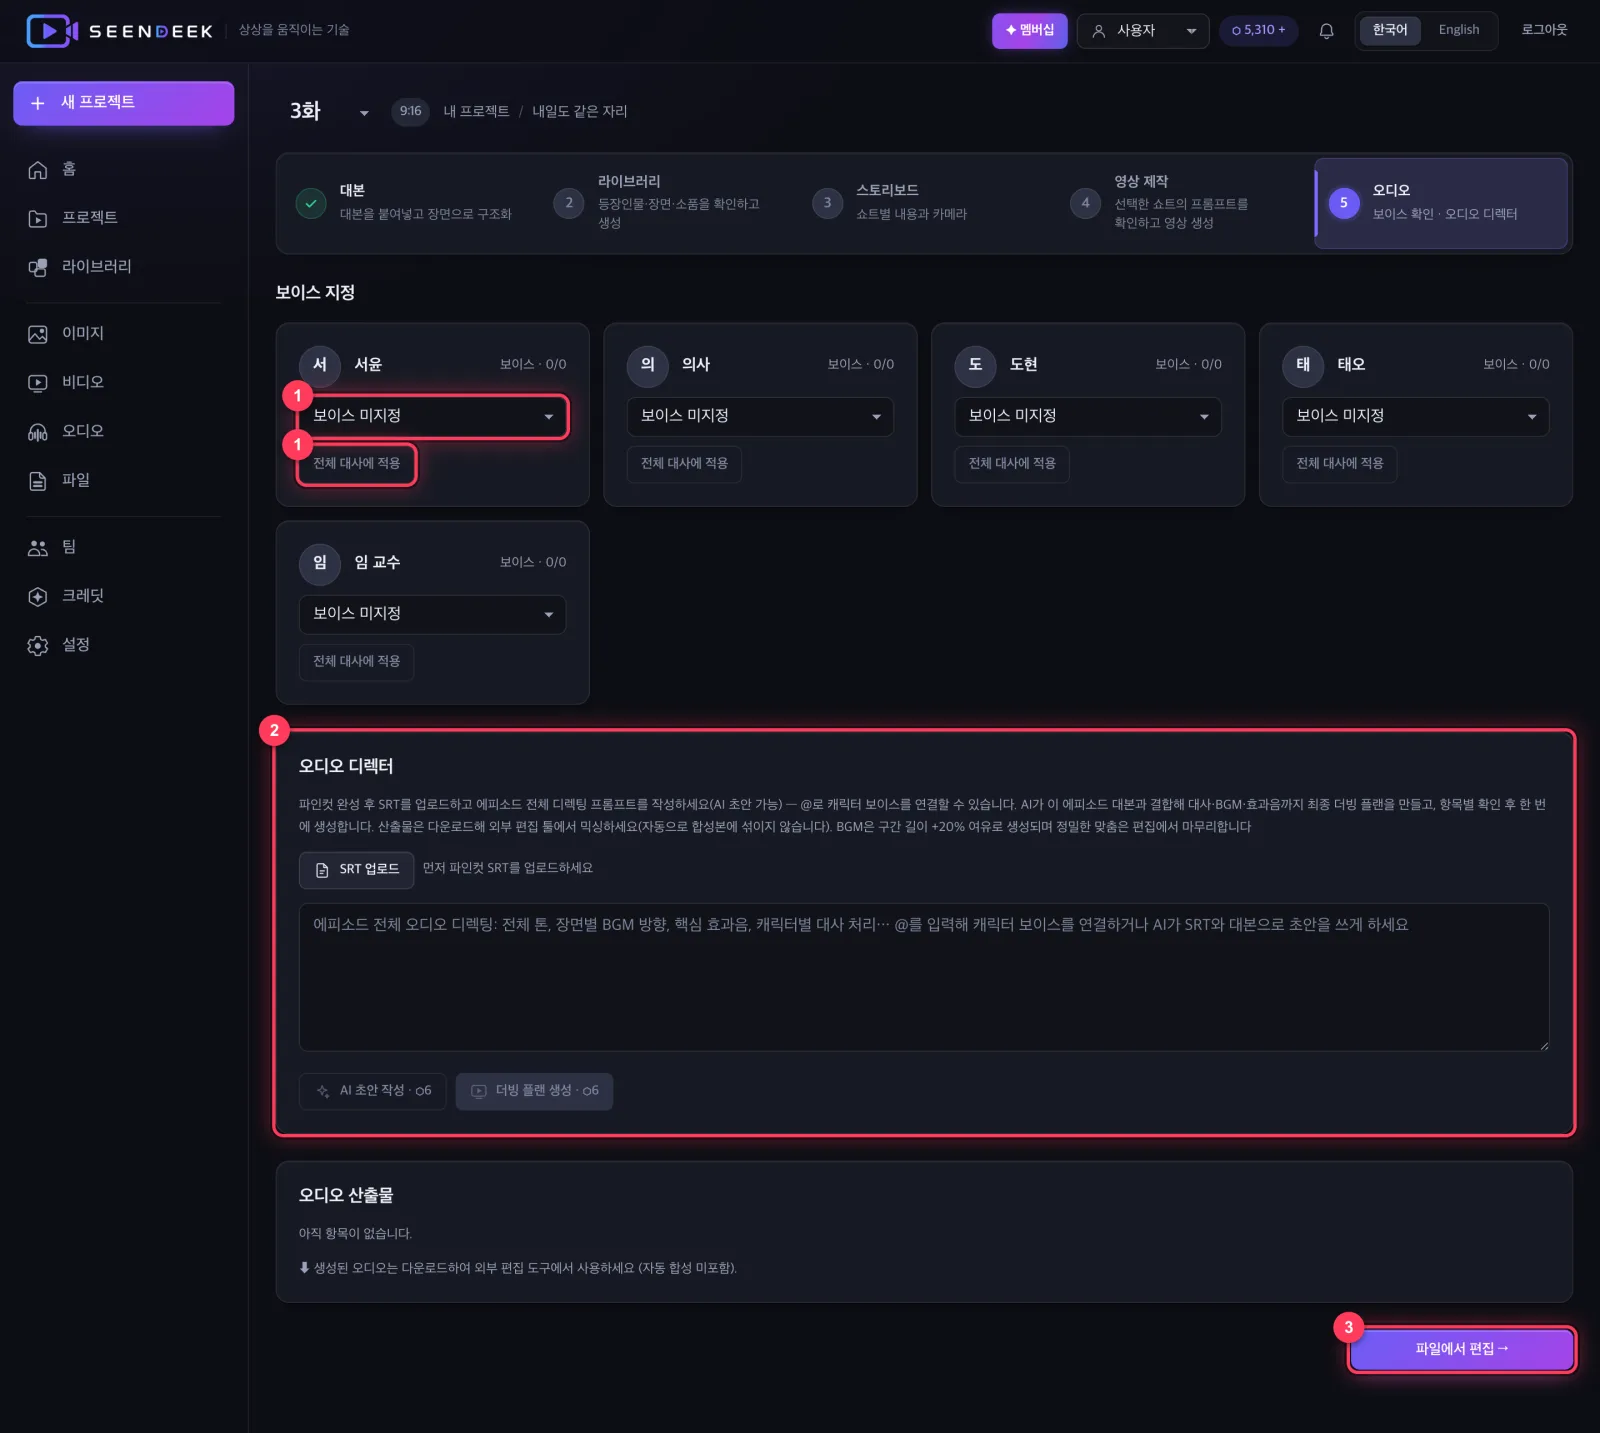Open 서윤 voice selection dropdown
Image resolution: width=1600 pixels, height=1433 pixels.
pos(433,417)
